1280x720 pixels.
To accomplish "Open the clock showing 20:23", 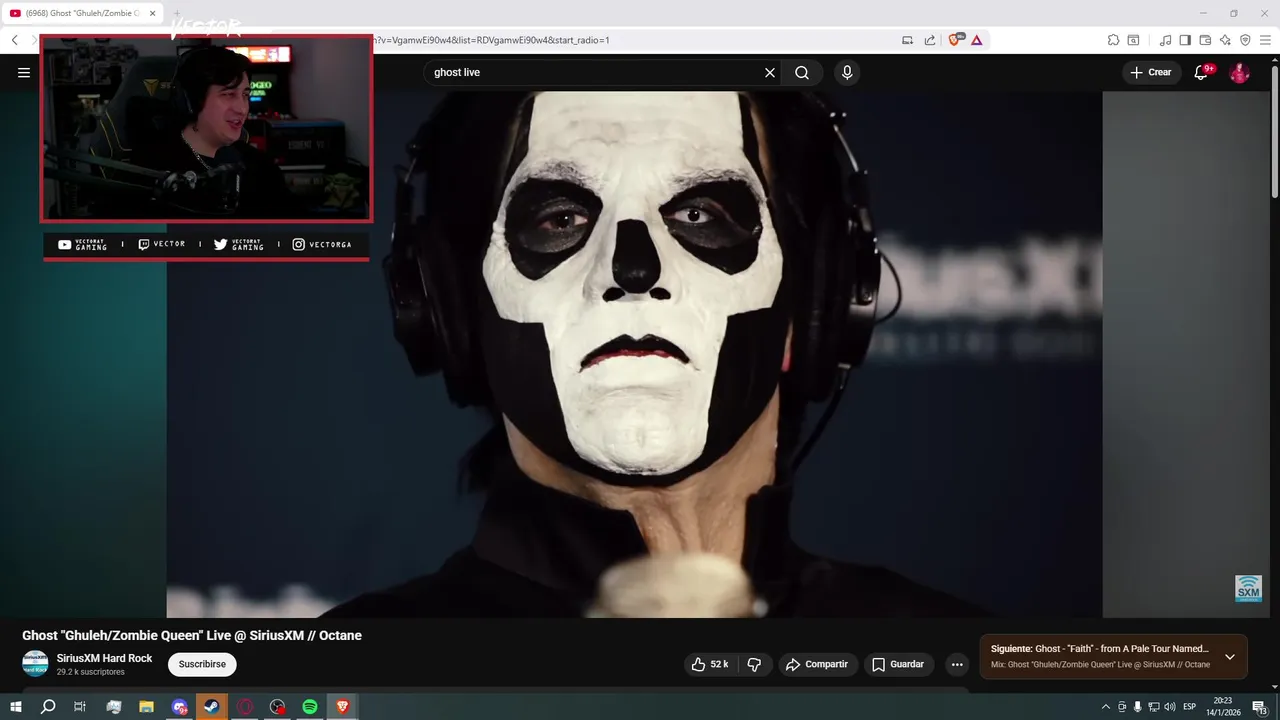I will point(1222,707).
